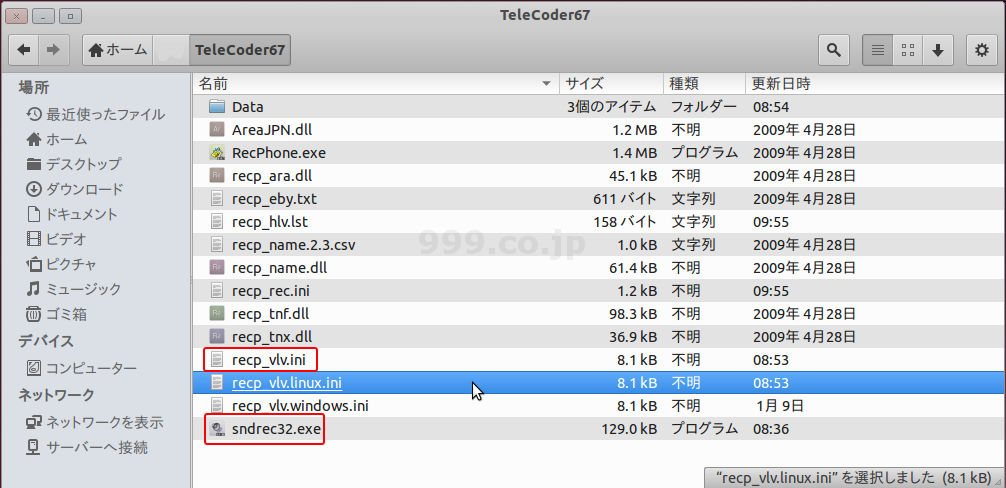Open ミュージック in the sidebar

point(73,289)
